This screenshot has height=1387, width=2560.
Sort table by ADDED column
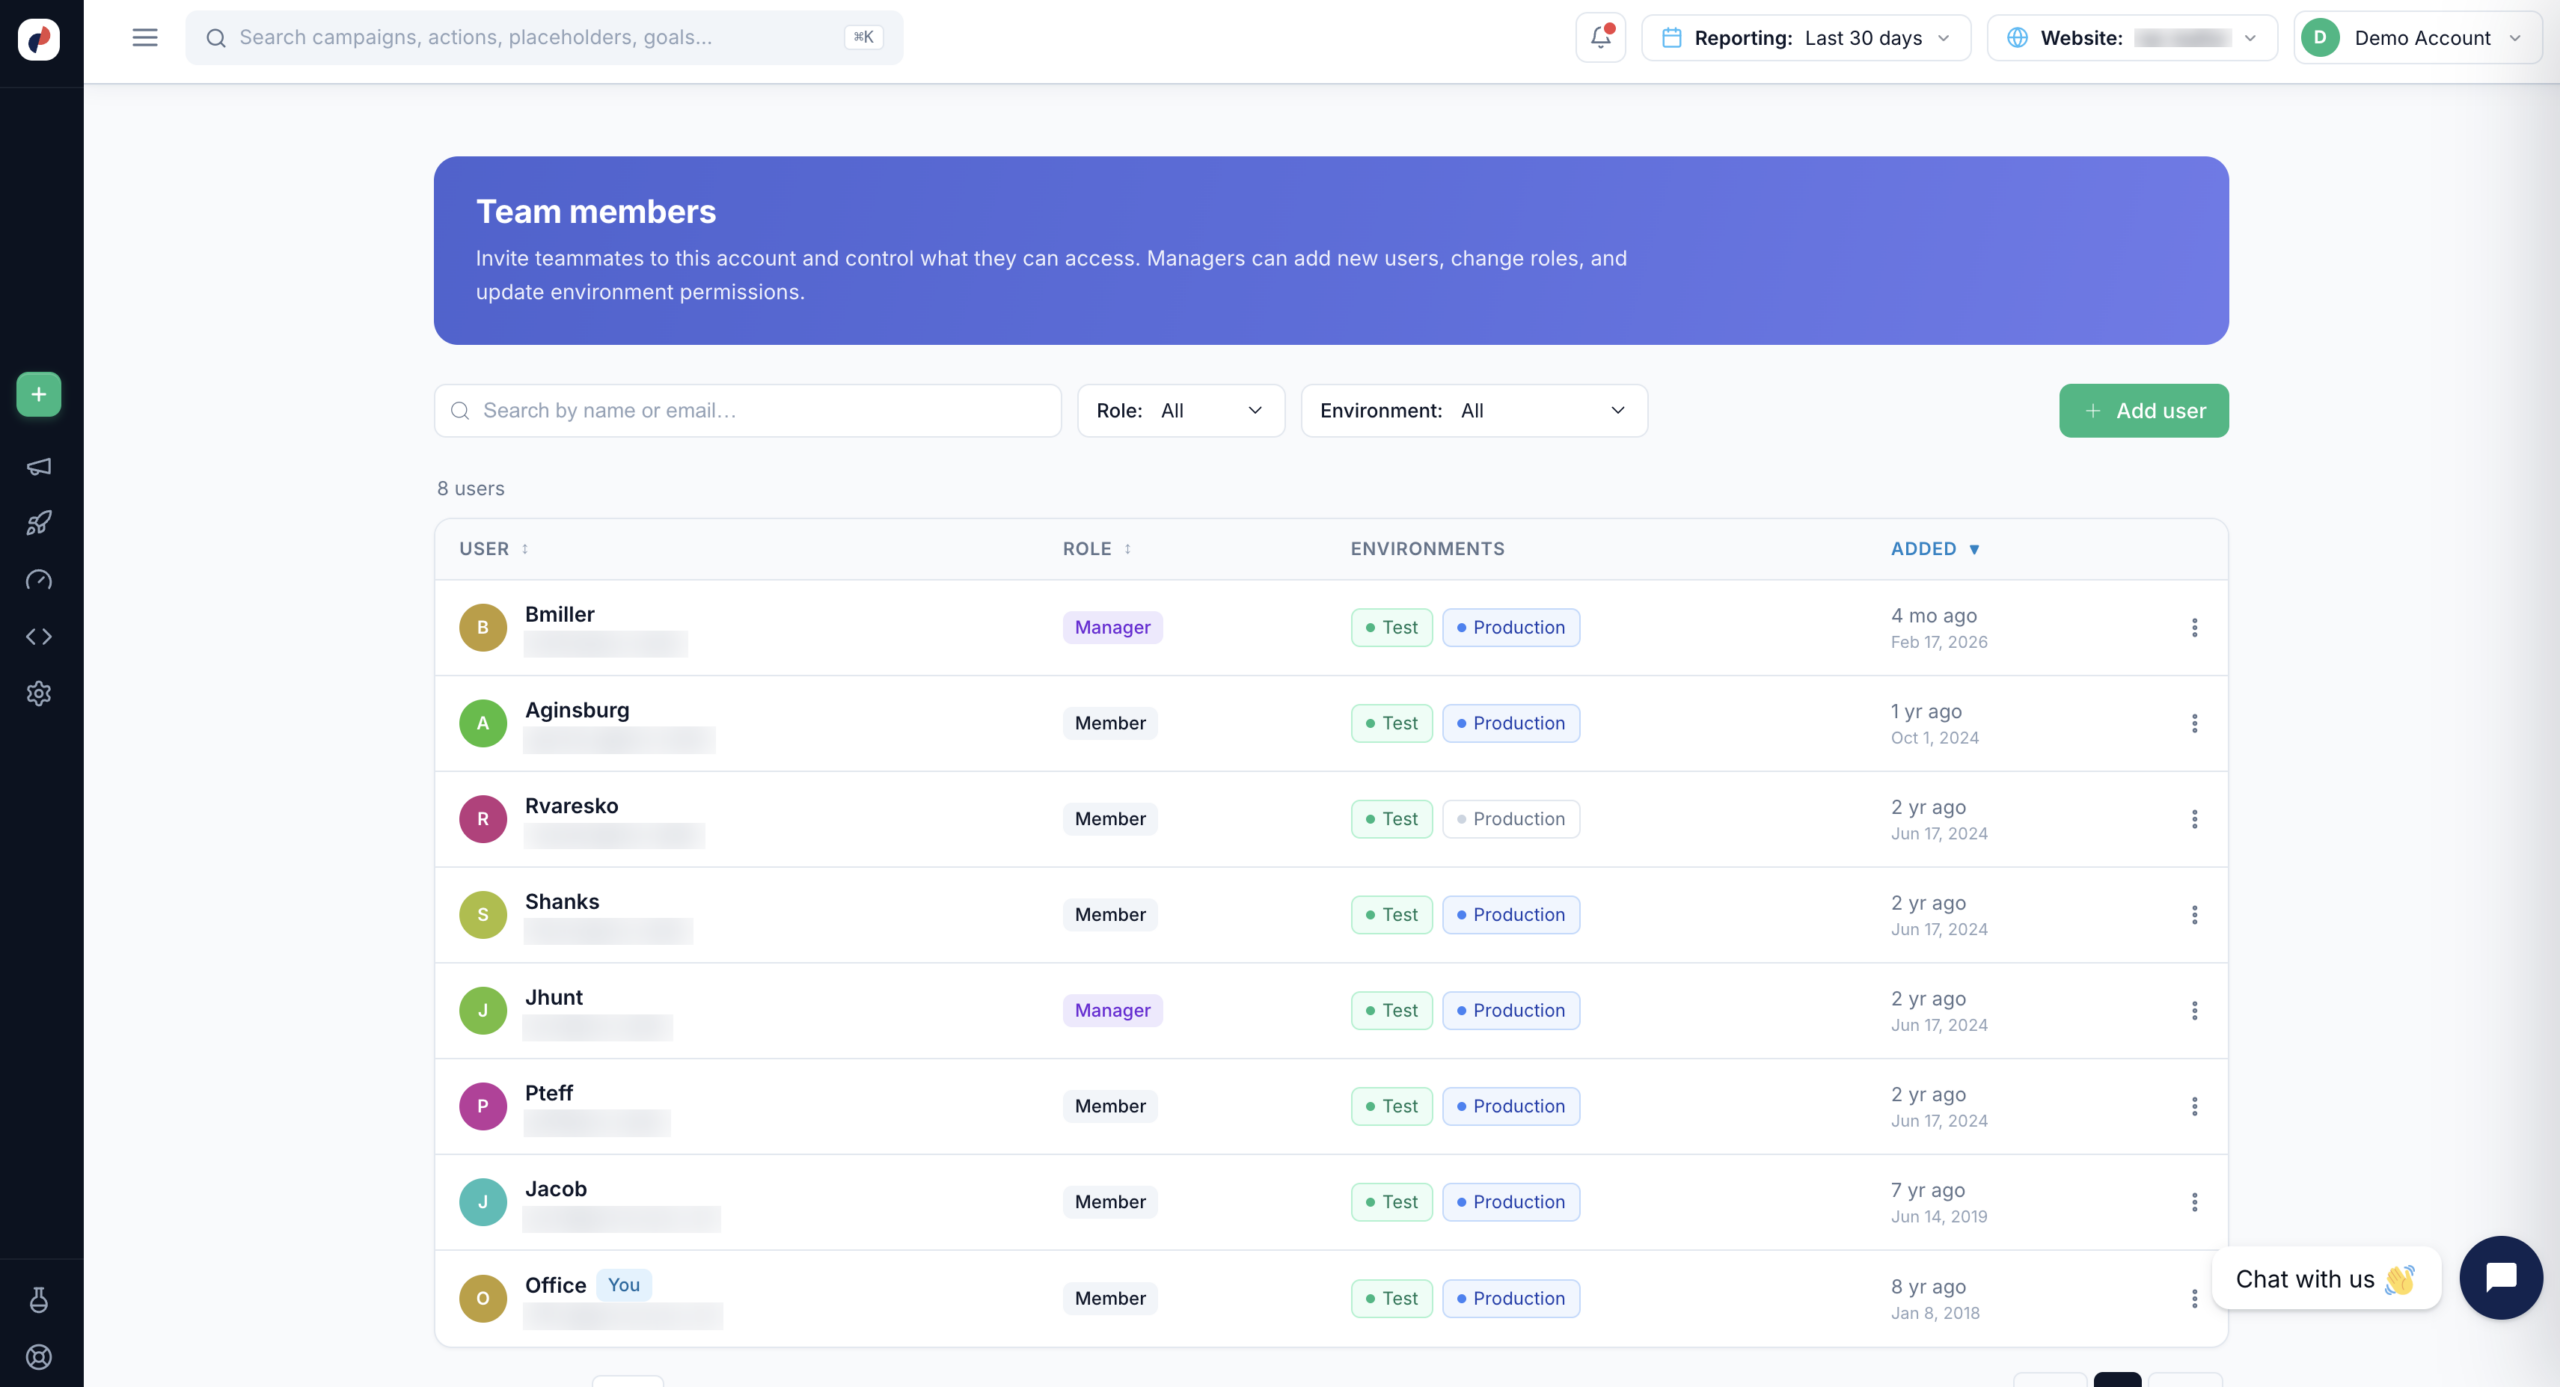1935,549
